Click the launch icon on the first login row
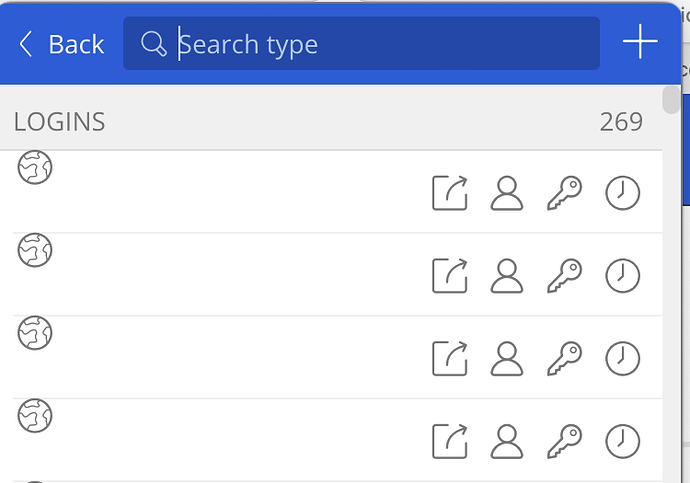Viewport: 690px width, 483px height. pyautogui.click(x=450, y=193)
